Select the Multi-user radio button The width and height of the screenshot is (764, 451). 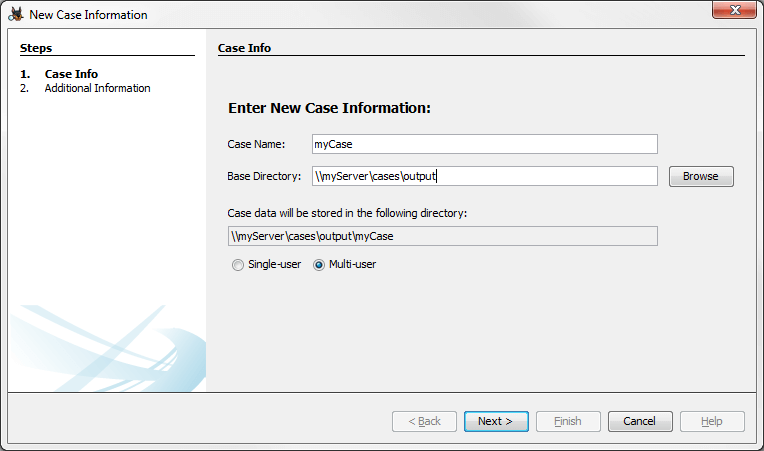320,265
